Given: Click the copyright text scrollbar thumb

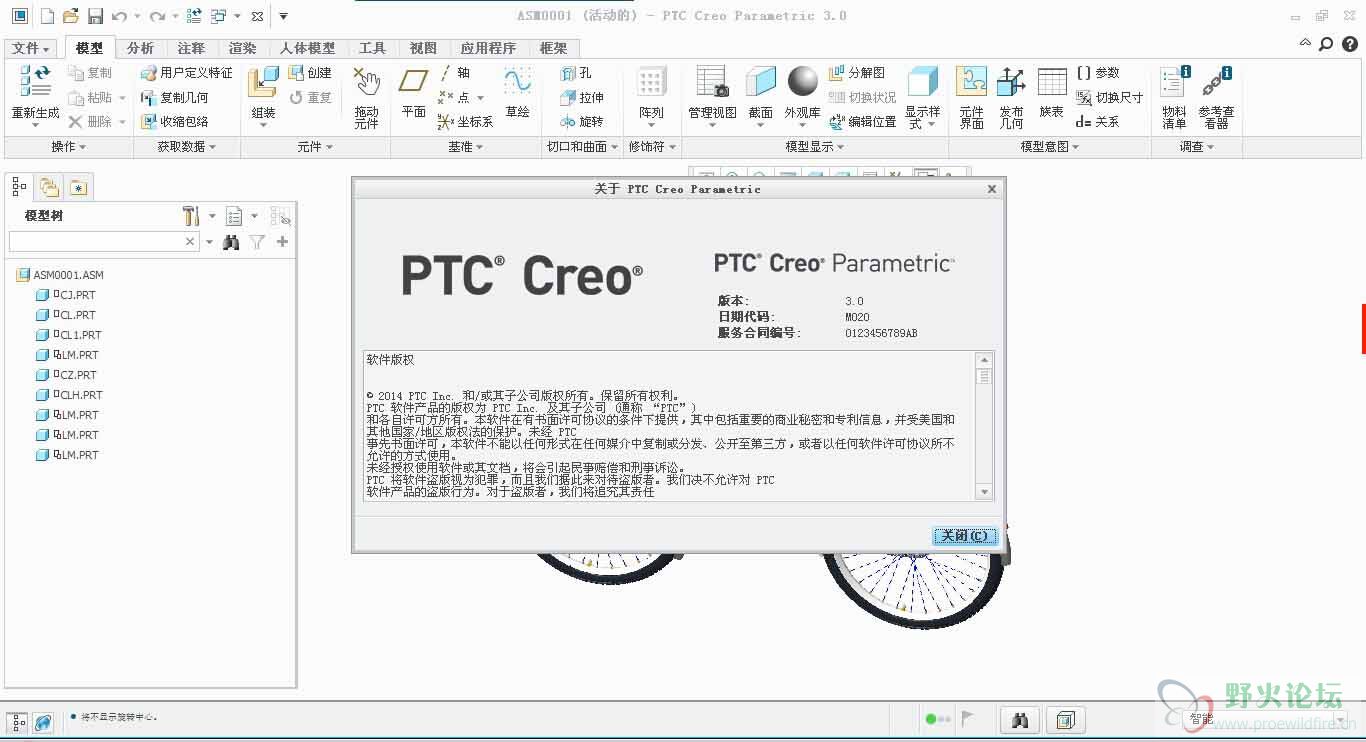Looking at the screenshot, I should pos(984,377).
